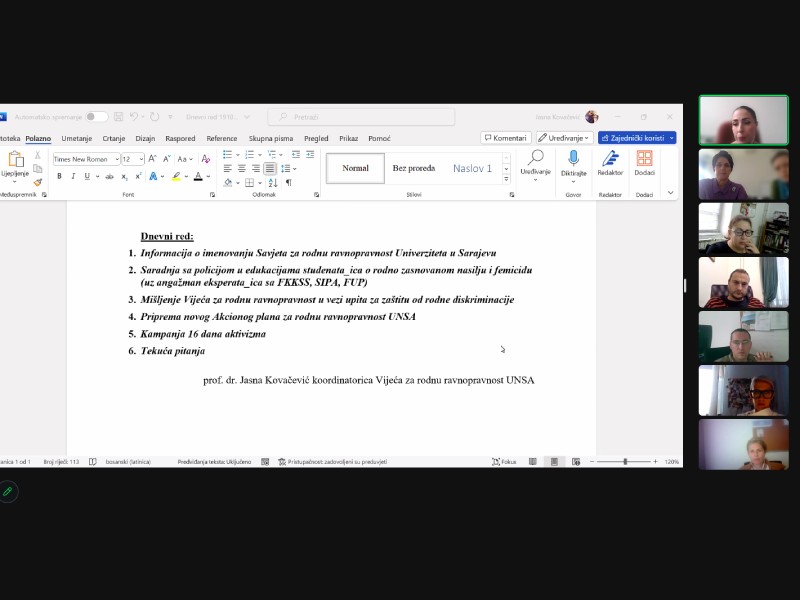This screenshot has height=600, width=800.
Task: Click the Bold formatting icon
Action: tap(59, 176)
